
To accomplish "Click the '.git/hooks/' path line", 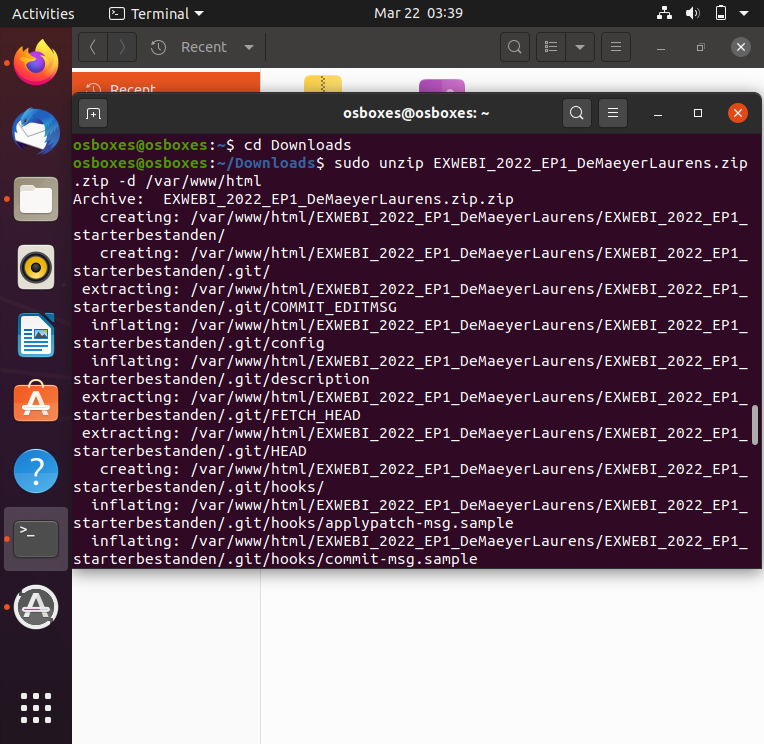I will (x=199, y=488).
